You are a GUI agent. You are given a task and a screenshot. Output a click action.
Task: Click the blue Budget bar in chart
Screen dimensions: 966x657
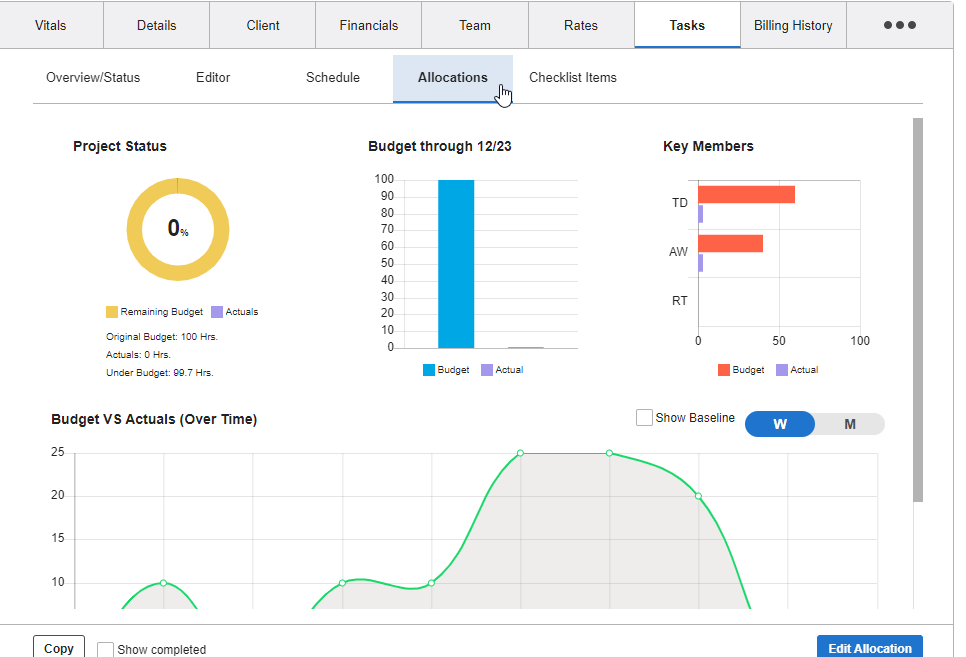456,264
